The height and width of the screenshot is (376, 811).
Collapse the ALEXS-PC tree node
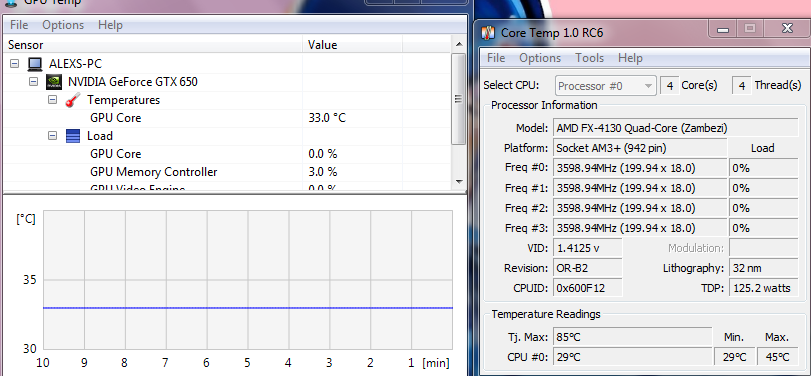click(14, 64)
